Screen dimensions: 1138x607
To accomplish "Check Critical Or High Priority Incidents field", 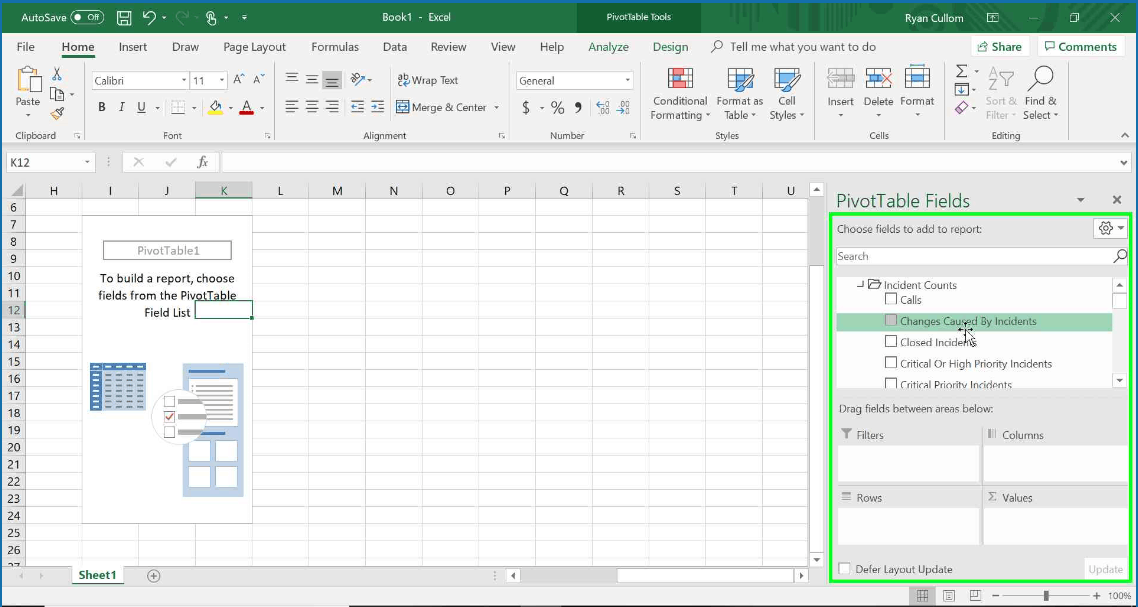I will (x=891, y=362).
